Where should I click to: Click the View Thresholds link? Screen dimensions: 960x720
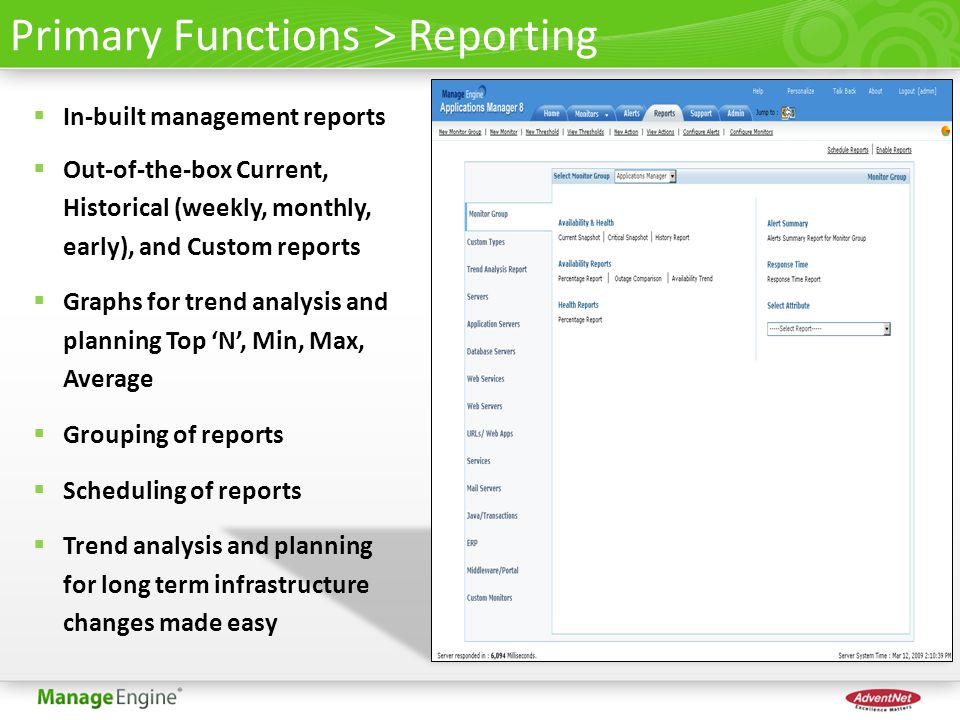pos(585,132)
